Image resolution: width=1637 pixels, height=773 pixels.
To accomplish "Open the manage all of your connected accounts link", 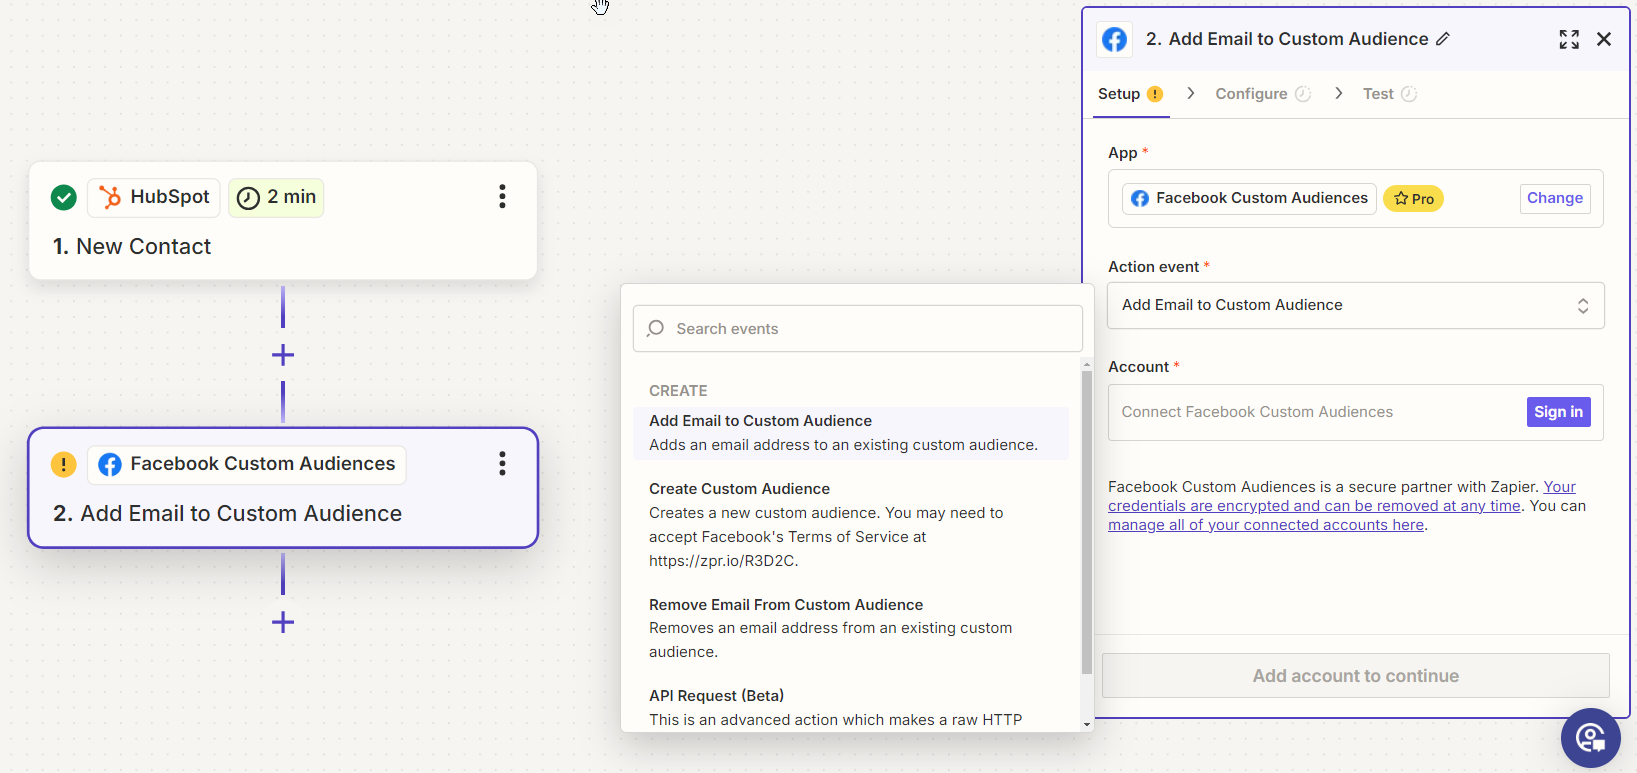I will point(1266,525).
